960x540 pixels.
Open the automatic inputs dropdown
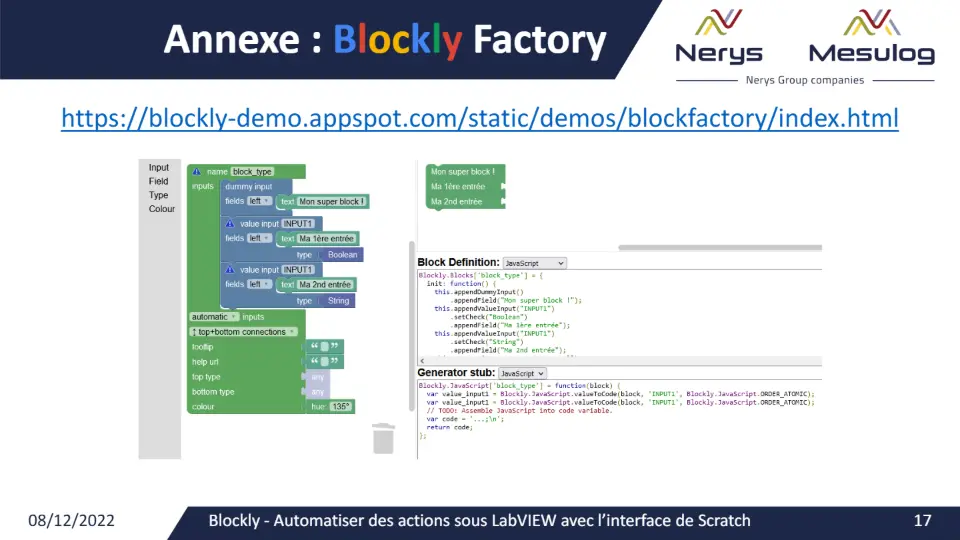tap(214, 317)
